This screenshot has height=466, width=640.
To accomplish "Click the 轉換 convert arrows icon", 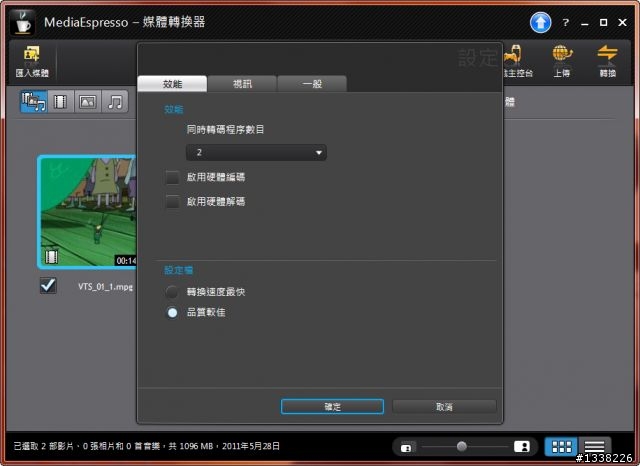I will pyautogui.click(x=607, y=61).
